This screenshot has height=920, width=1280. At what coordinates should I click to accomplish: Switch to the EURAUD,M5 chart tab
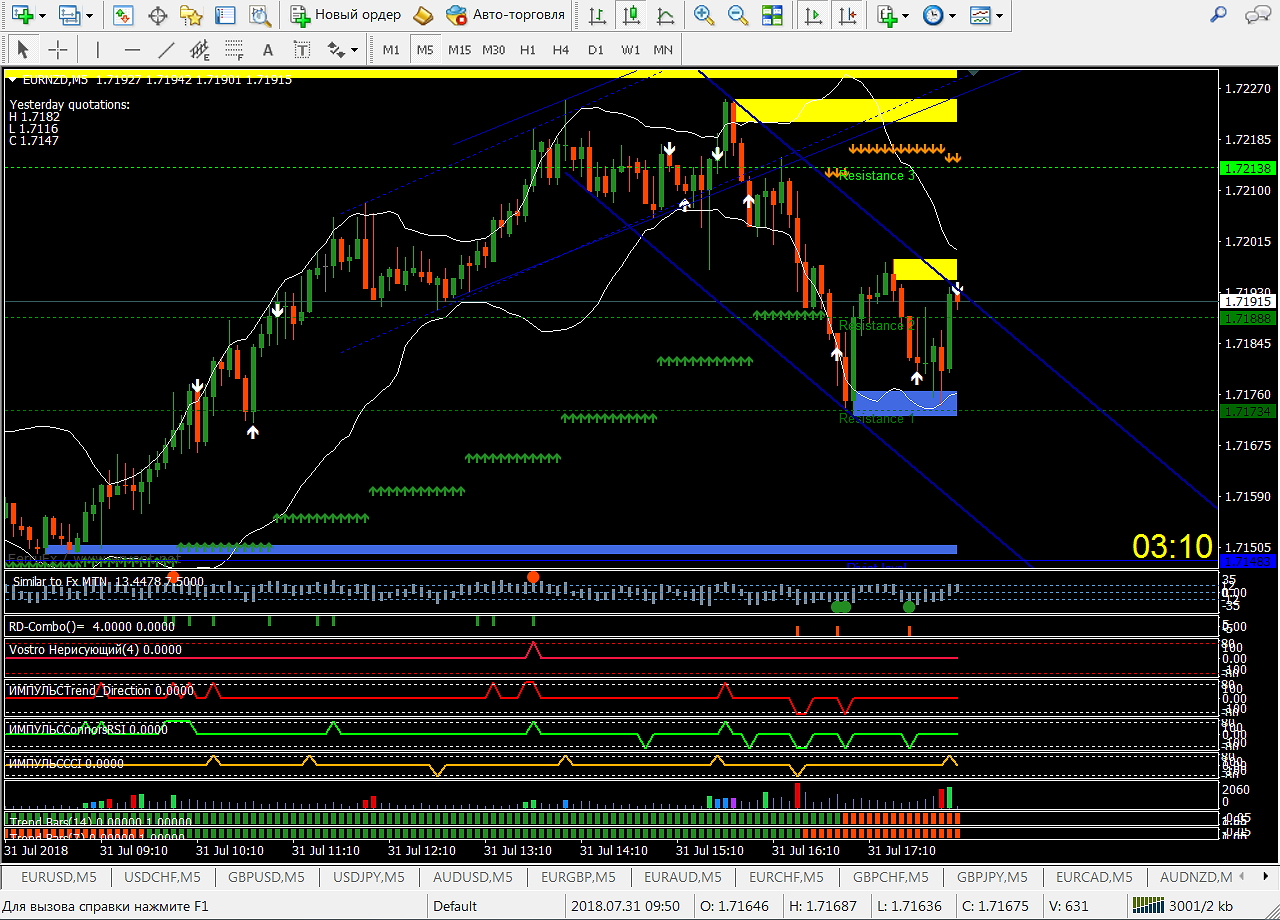(683, 877)
